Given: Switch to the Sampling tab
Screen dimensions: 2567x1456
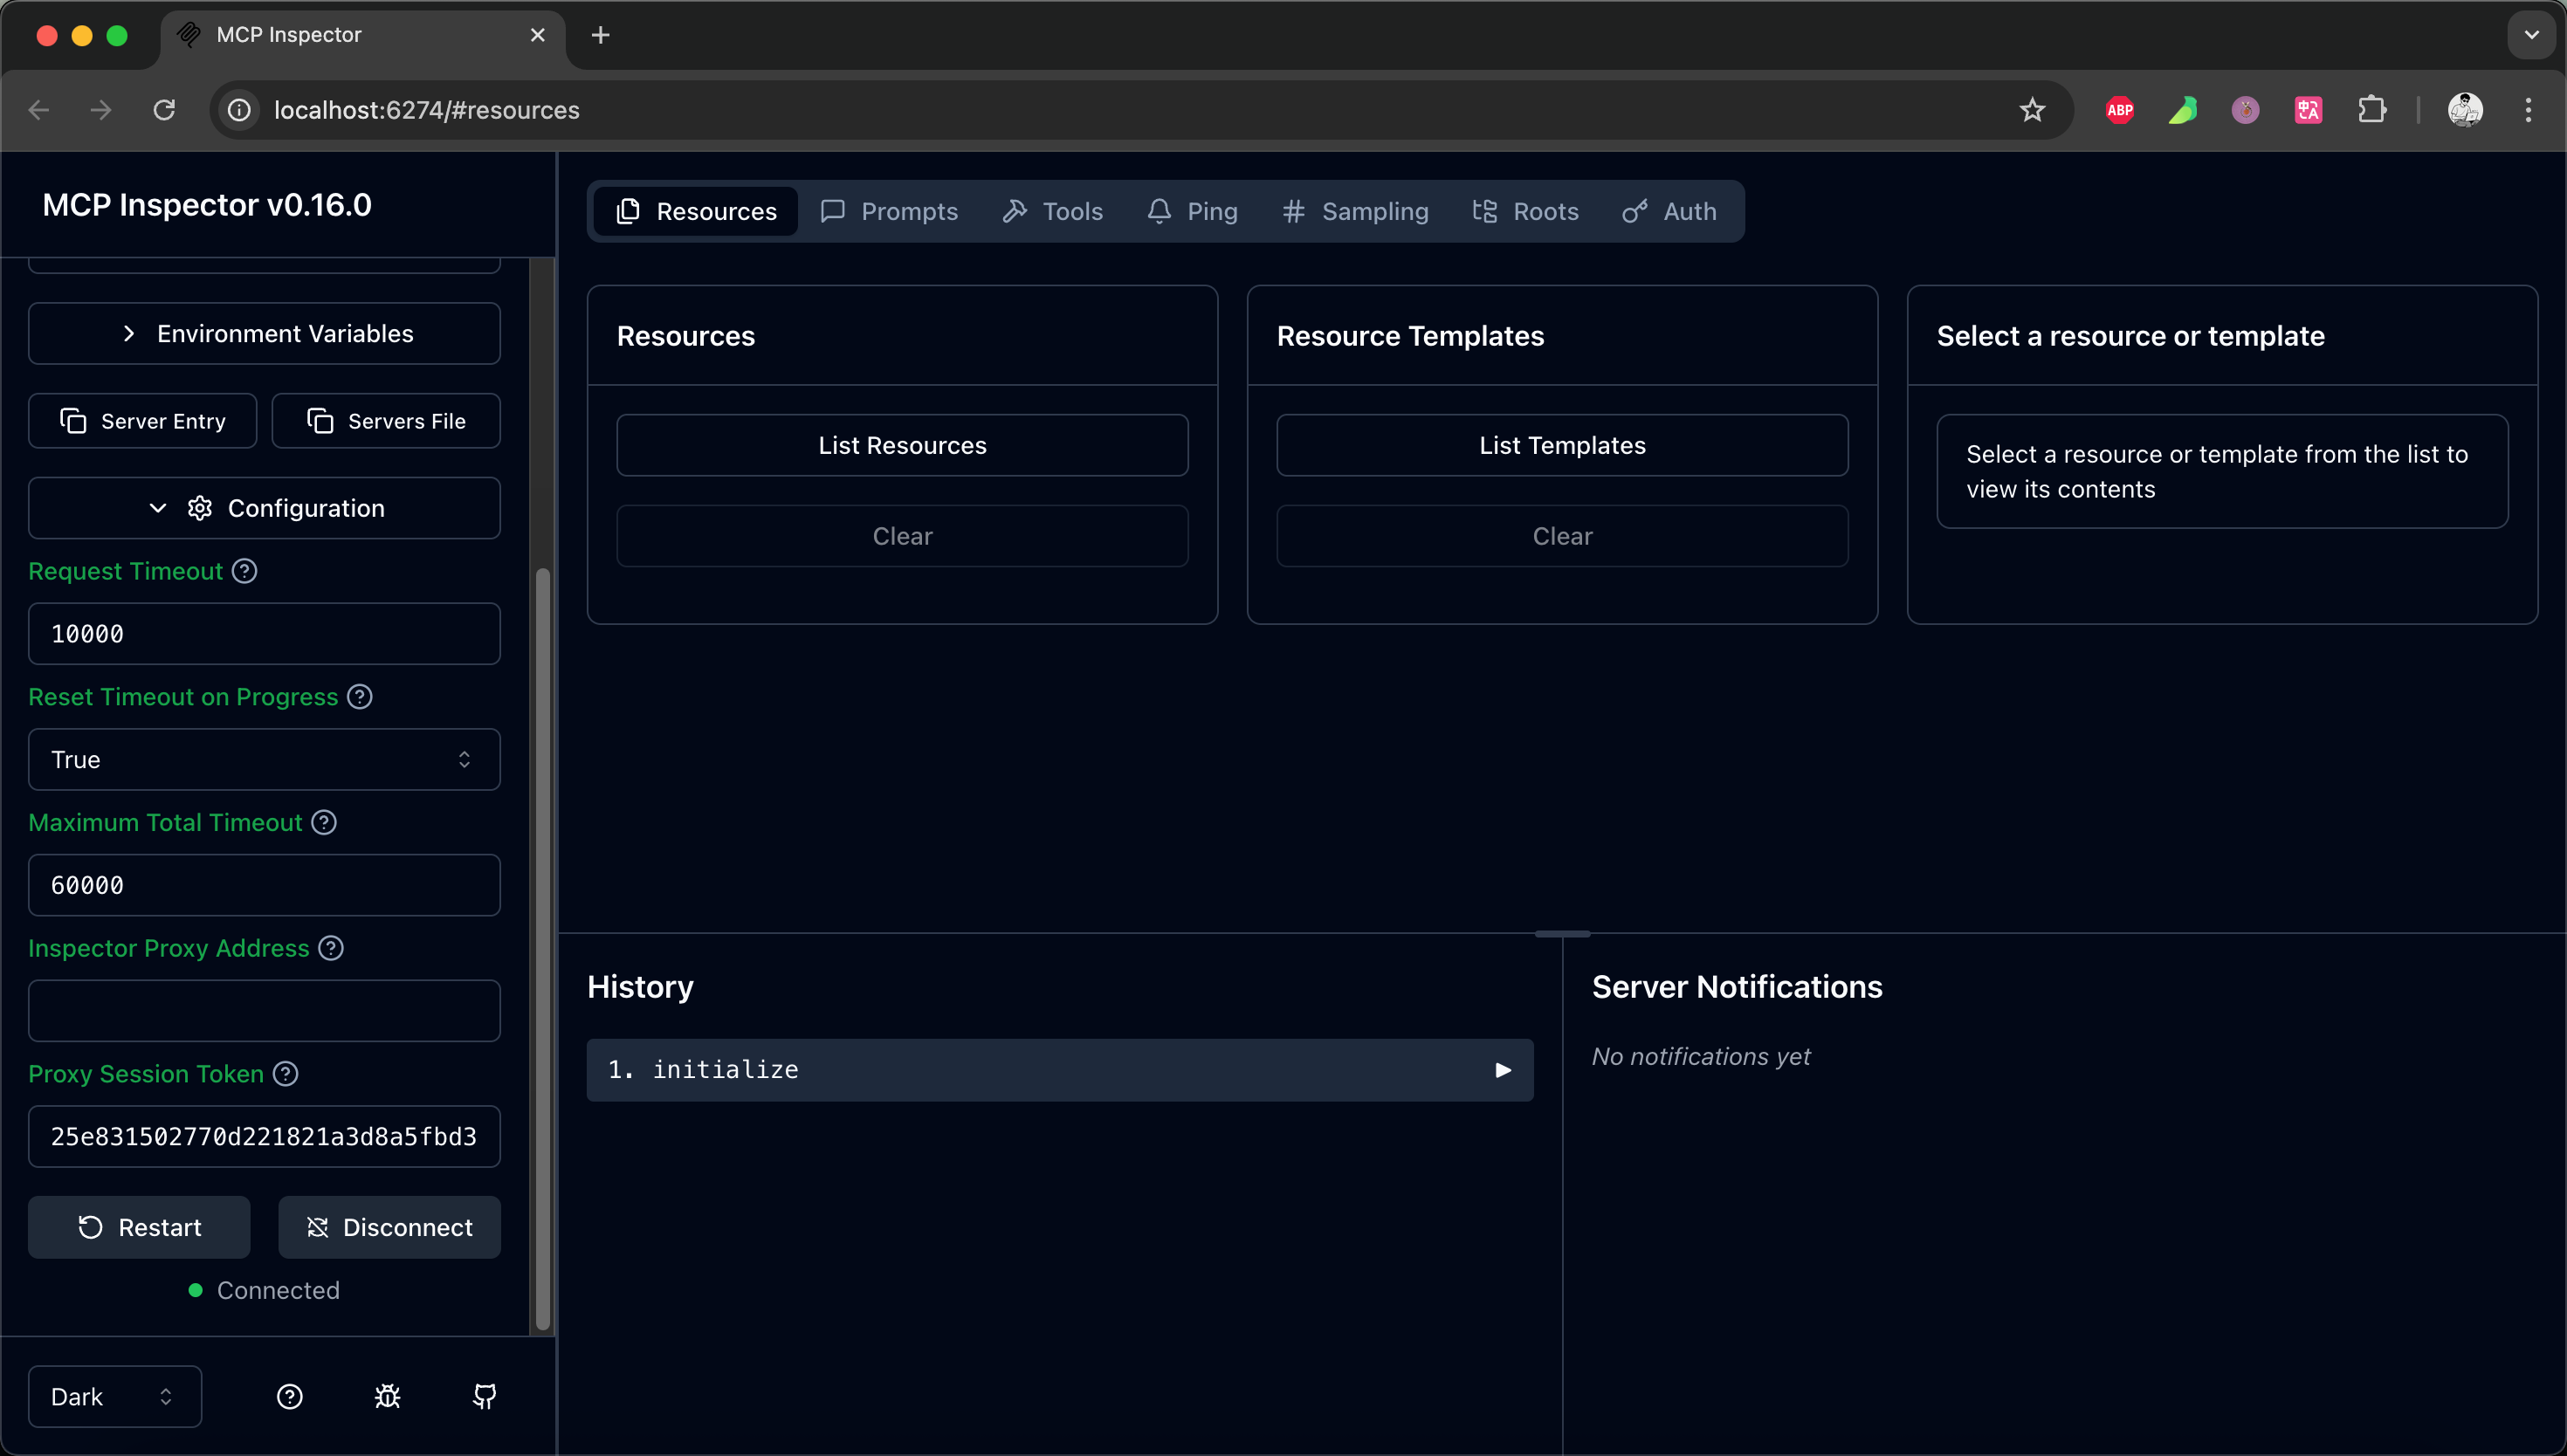Looking at the screenshot, I should (x=1355, y=211).
